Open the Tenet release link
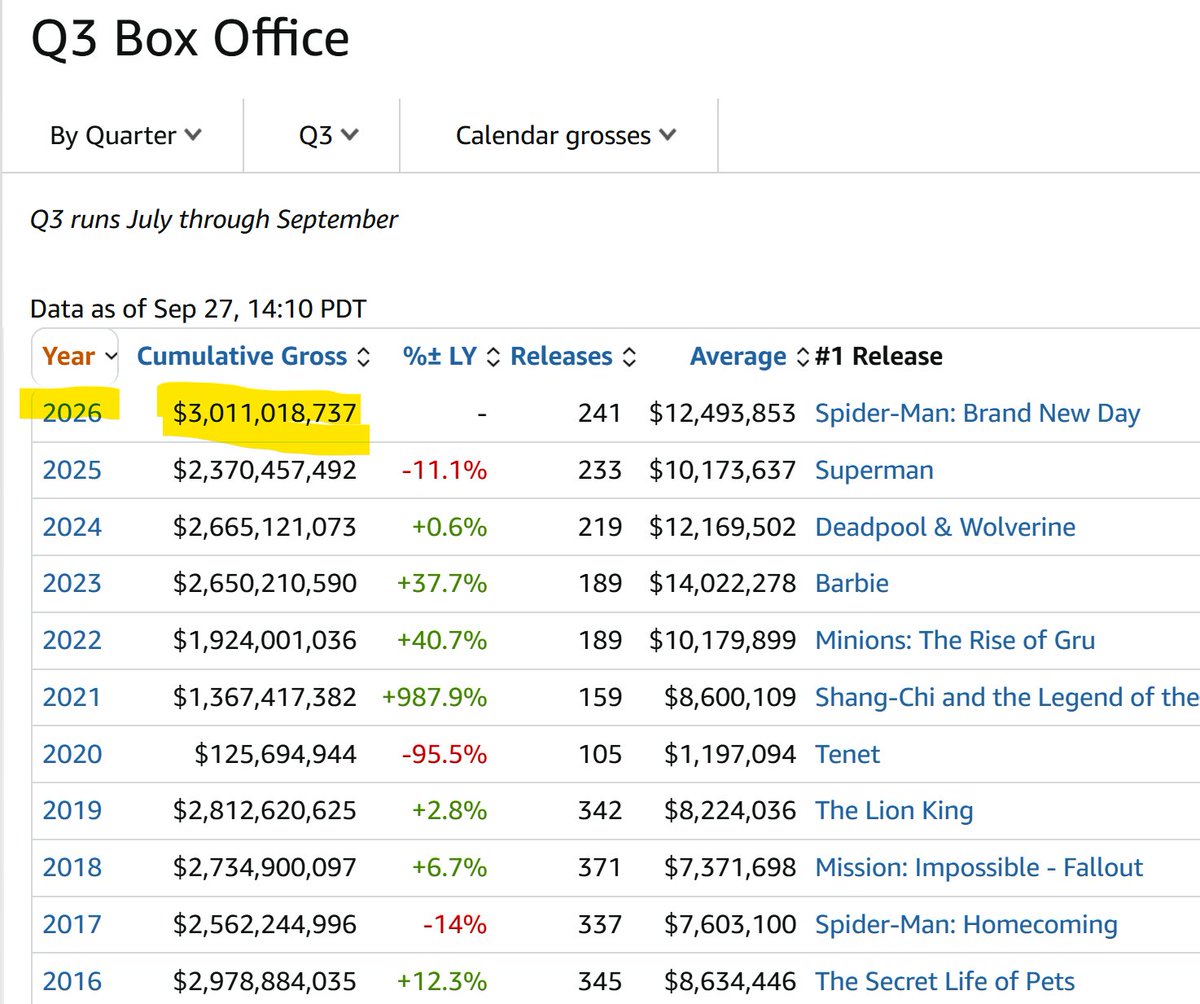 [848, 754]
